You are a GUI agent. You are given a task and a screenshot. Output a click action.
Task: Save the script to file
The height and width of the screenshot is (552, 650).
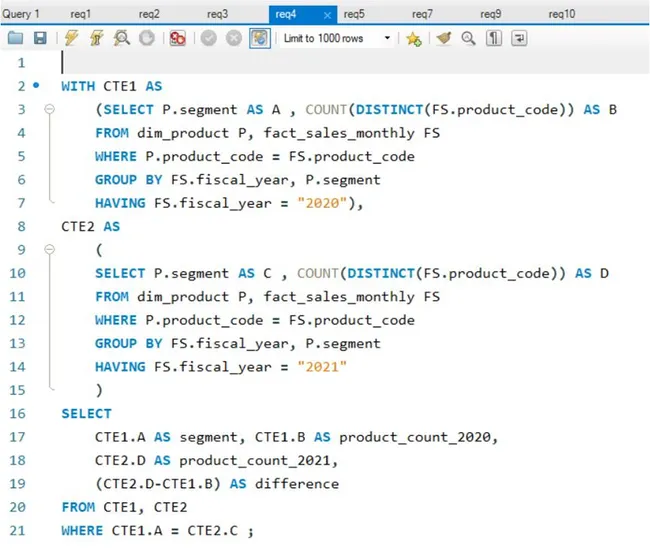tap(40, 38)
